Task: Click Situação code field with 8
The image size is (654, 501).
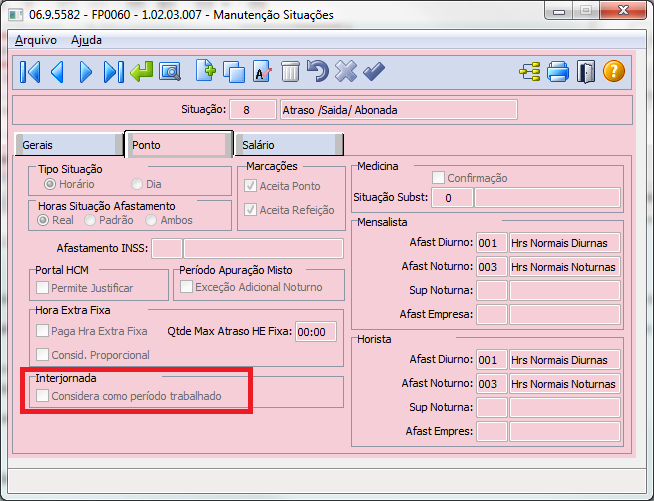Action: [x=253, y=110]
